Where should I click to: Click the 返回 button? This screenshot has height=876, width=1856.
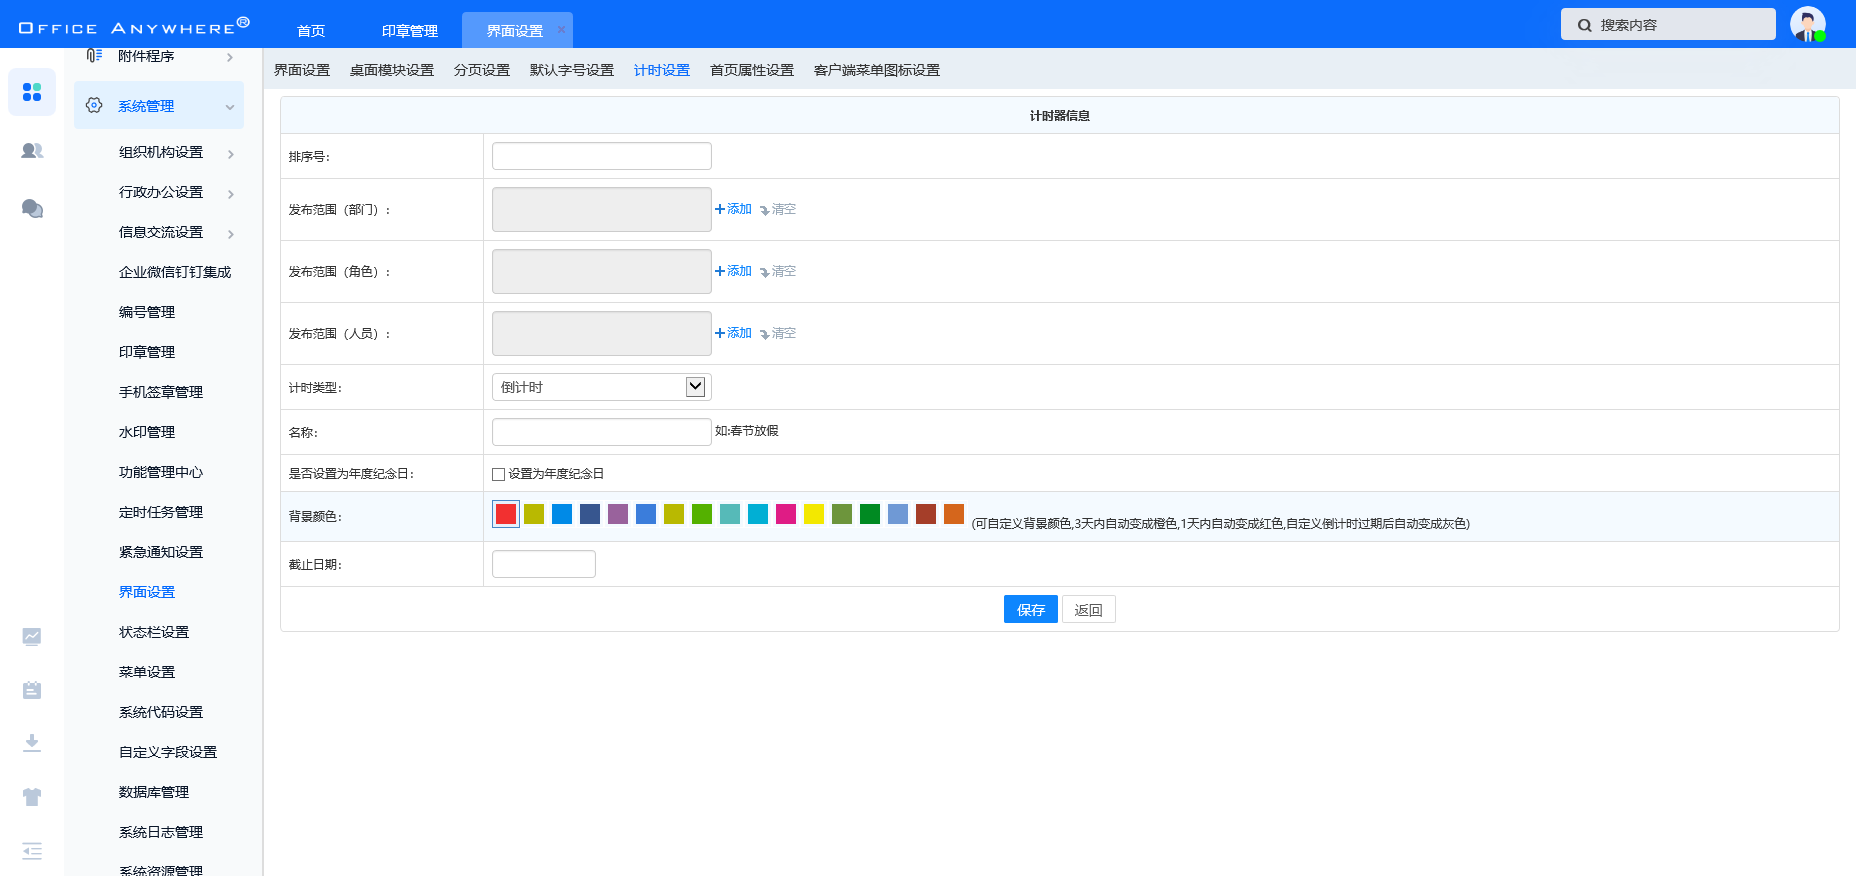point(1088,610)
